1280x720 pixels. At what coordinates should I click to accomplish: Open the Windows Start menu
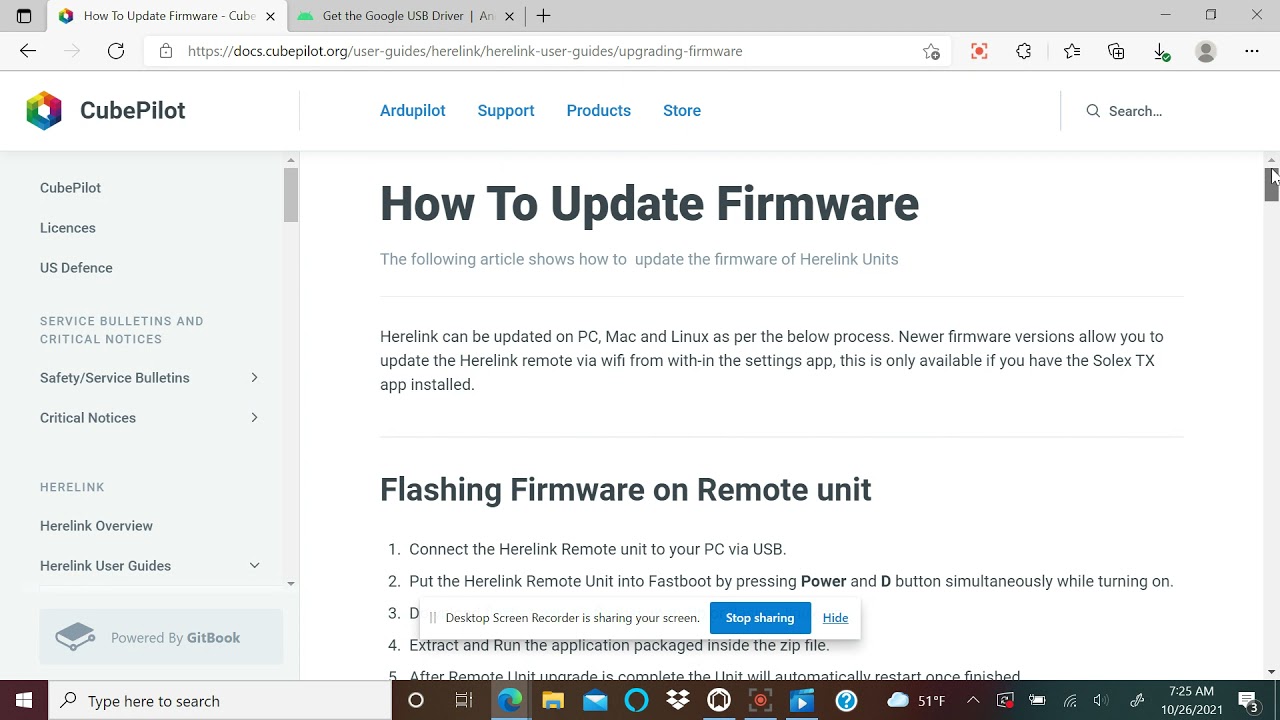(24, 701)
